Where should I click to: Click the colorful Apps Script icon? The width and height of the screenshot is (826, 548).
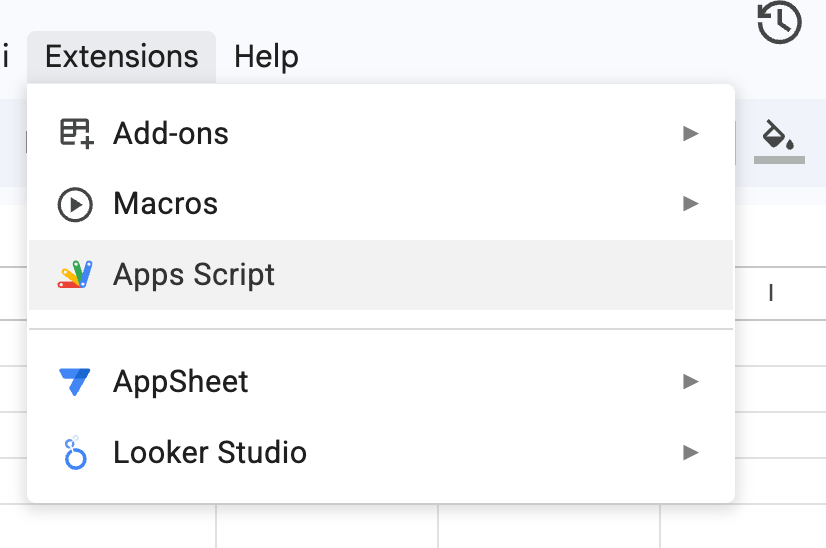point(75,275)
